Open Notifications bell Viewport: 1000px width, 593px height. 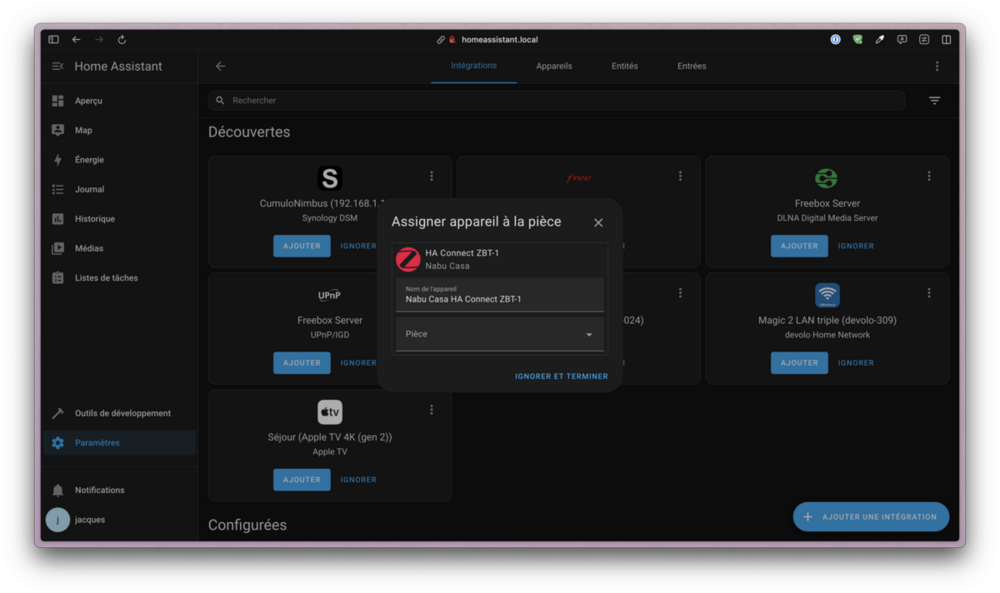pos(58,490)
